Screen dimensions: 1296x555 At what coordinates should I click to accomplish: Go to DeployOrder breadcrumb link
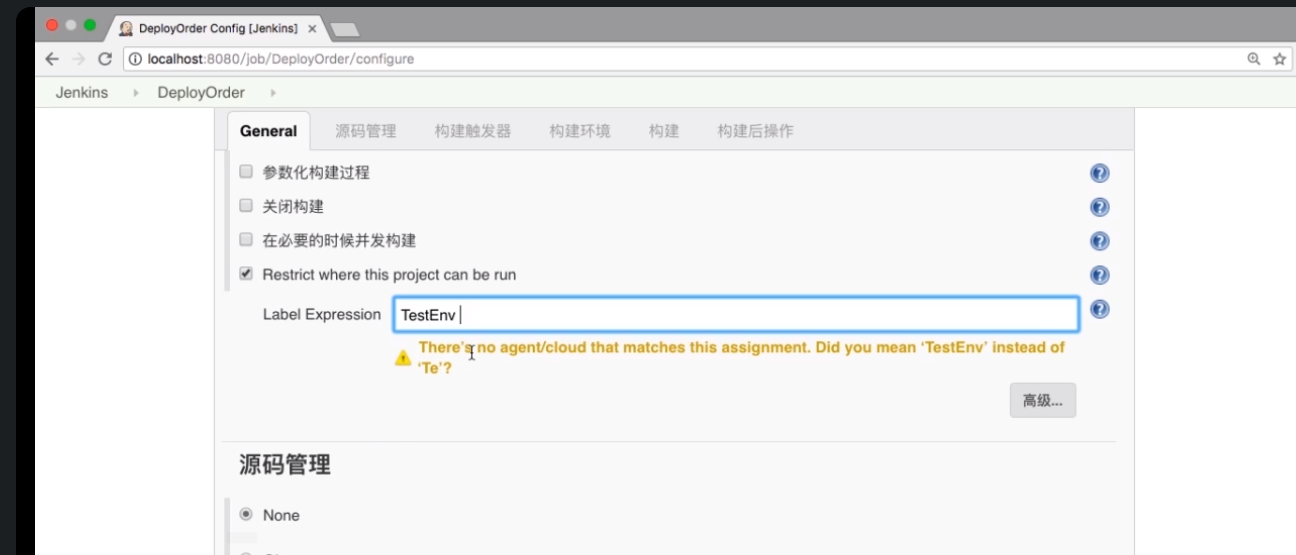click(201, 93)
